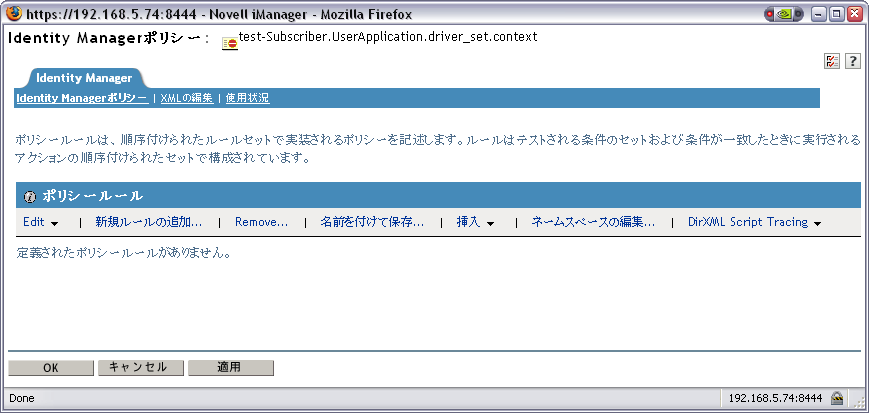The width and height of the screenshot is (869, 413).
Task: Click the Done status text
Action: tap(22, 398)
